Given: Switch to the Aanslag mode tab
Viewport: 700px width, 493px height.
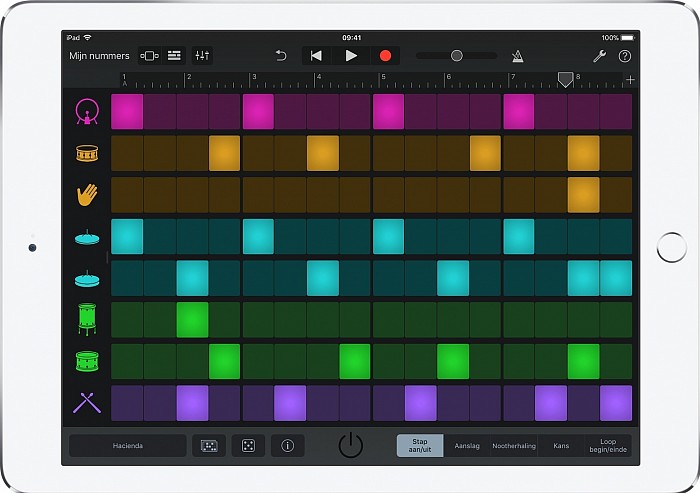Looking at the screenshot, I should point(467,445).
